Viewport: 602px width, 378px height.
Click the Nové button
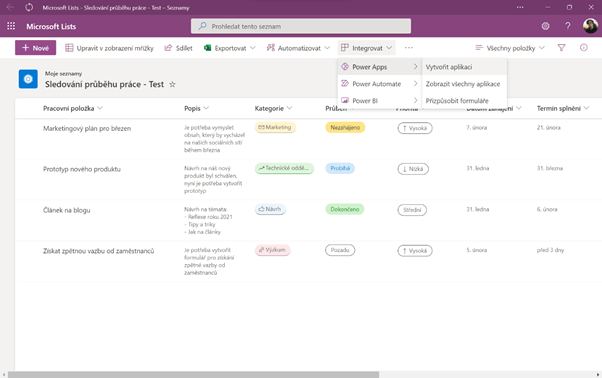pos(35,48)
